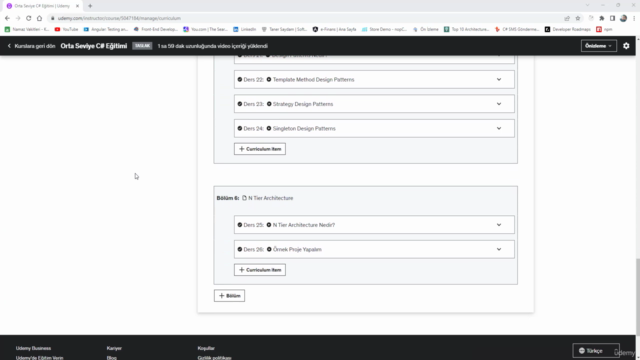Close the Orta Seviye C# Eğitimi tab

point(78,6)
